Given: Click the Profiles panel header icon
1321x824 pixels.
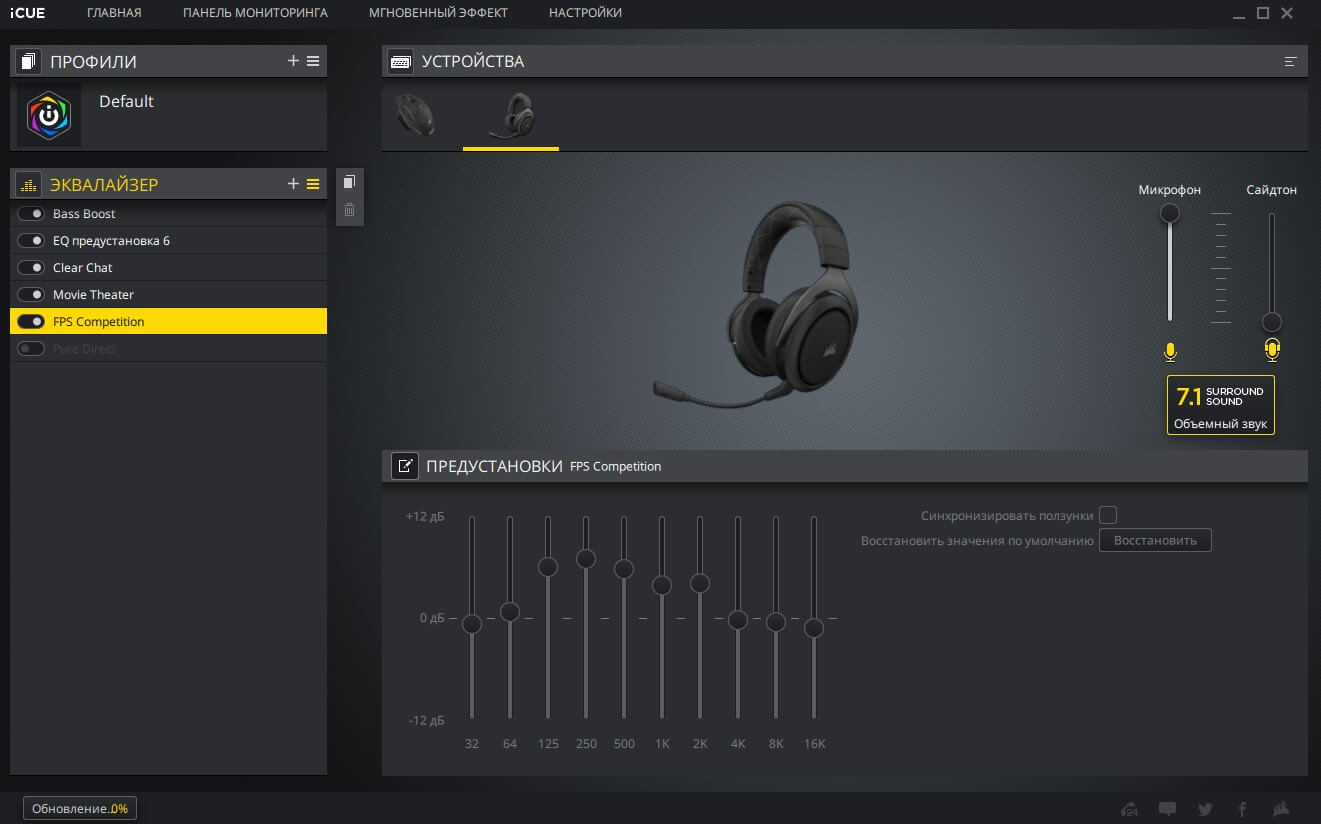Looking at the screenshot, I should point(29,61).
